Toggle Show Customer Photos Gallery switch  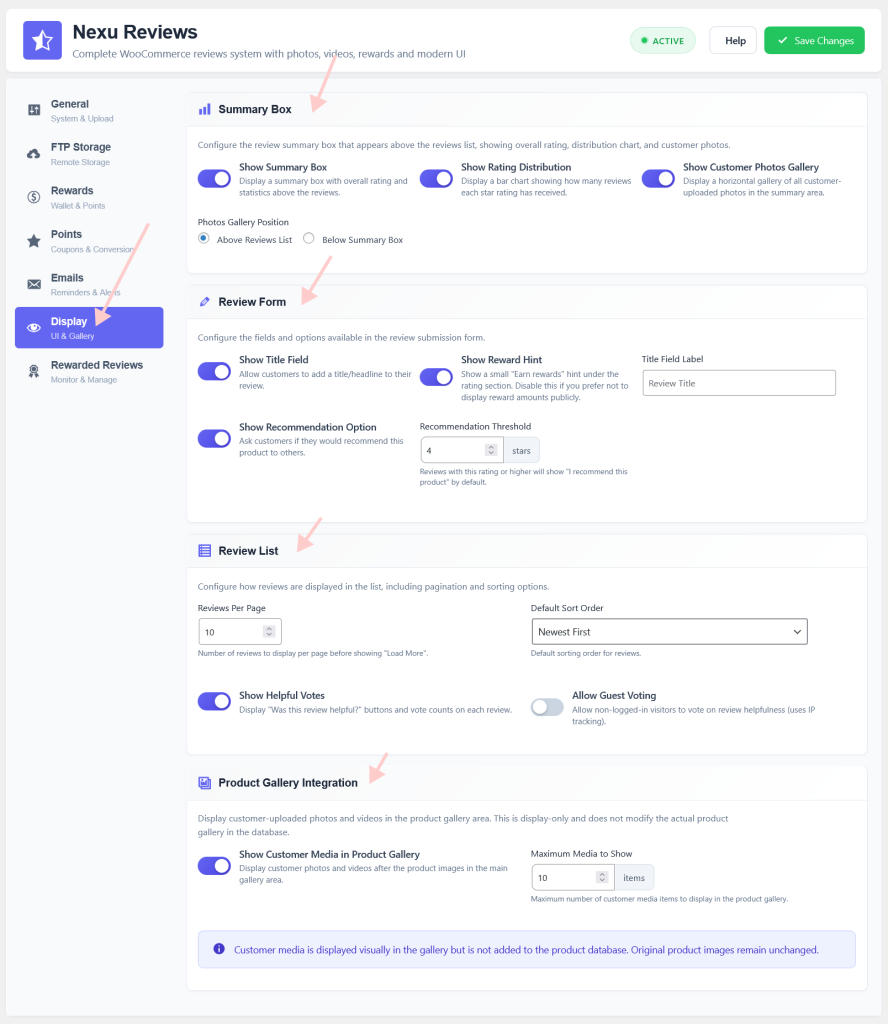tap(658, 179)
